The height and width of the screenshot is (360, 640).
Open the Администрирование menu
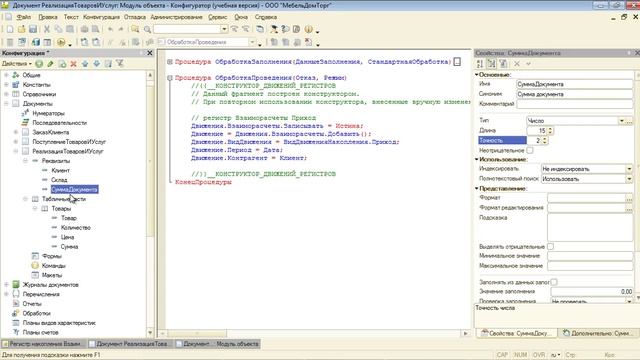tap(176, 17)
